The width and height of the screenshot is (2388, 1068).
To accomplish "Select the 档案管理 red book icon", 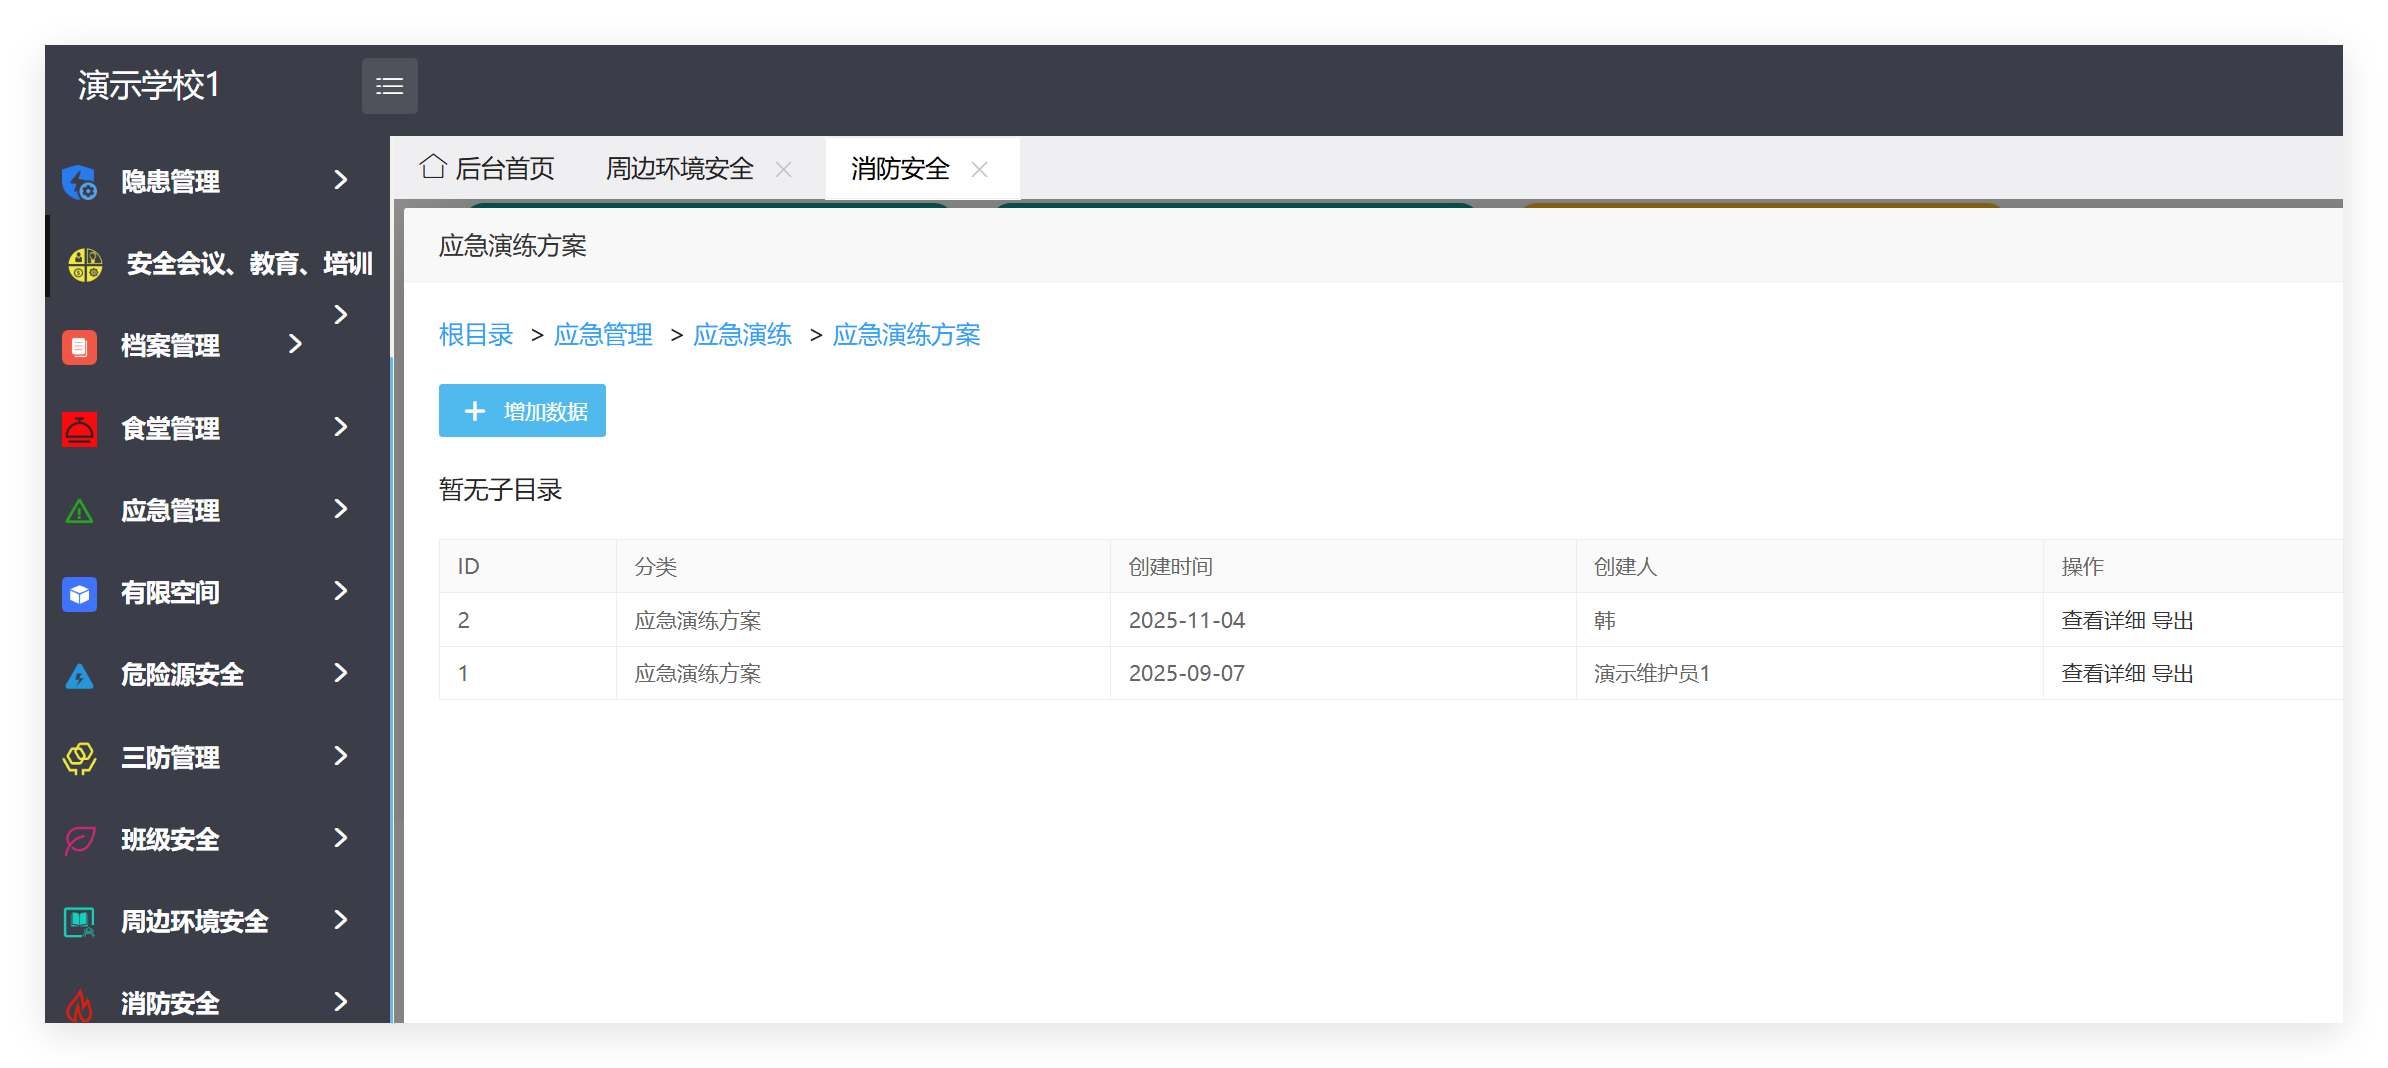I will pos(79,346).
